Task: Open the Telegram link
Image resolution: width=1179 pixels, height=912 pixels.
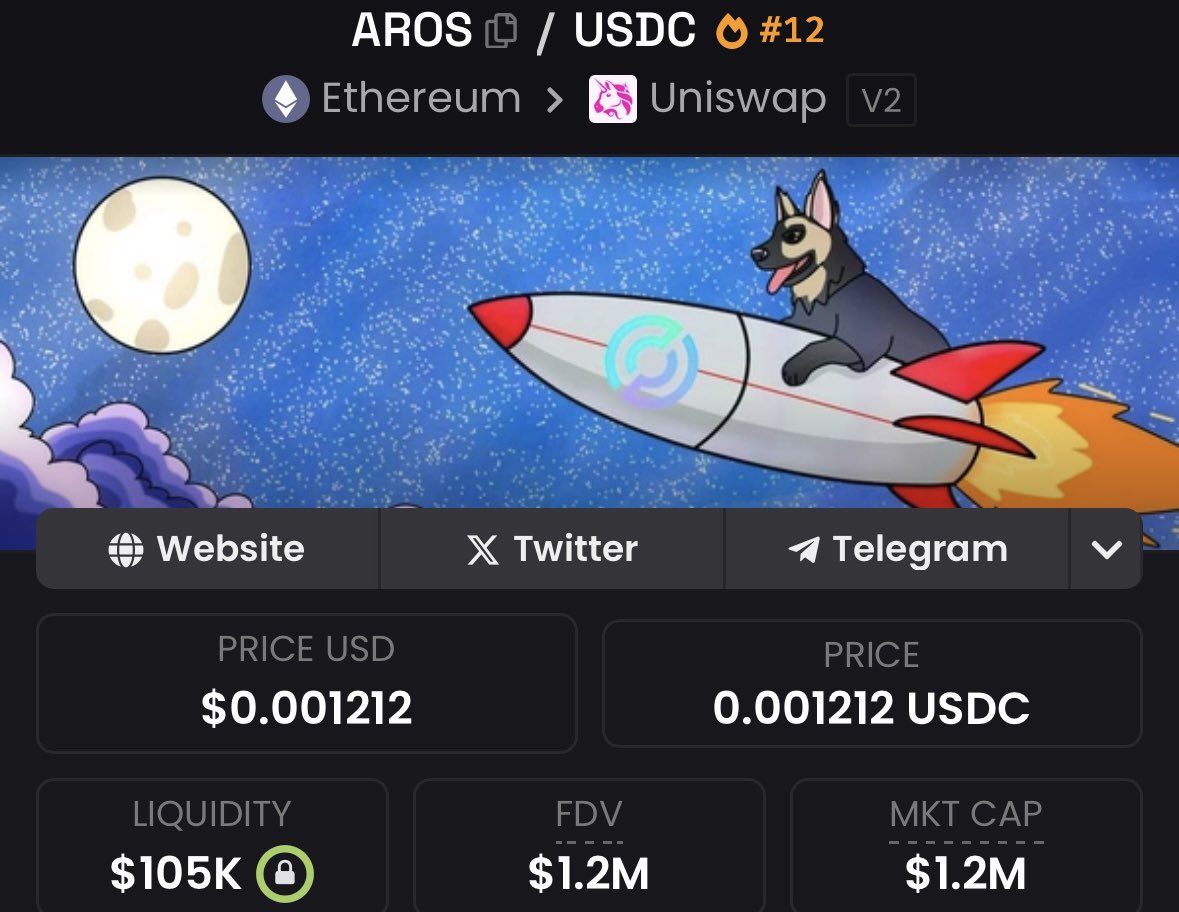Action: point(897,549)
